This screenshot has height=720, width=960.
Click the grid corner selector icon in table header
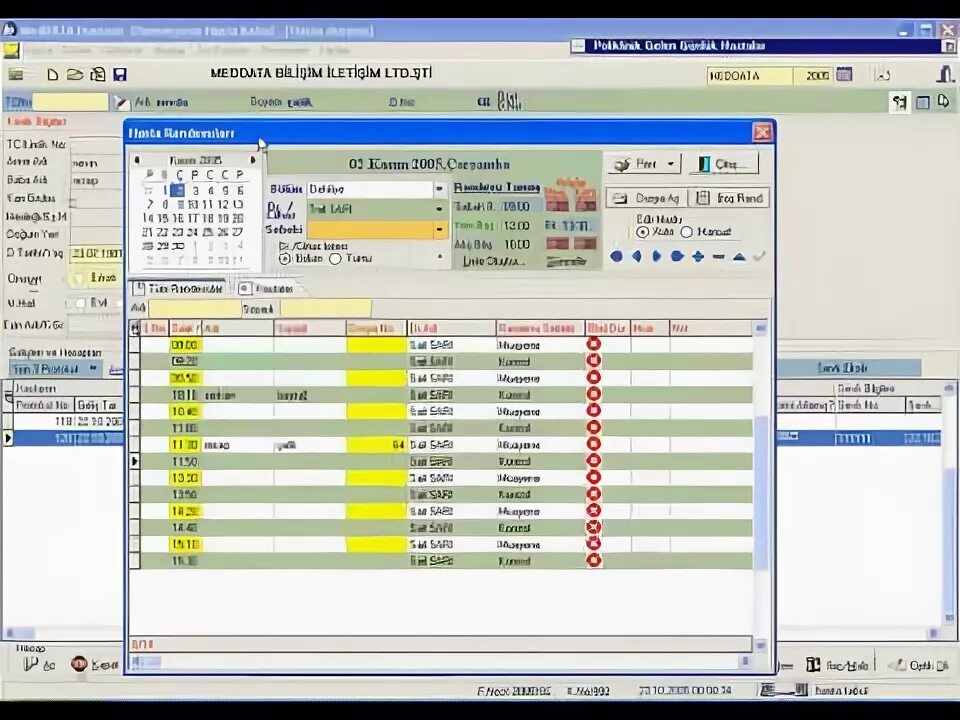pyautogui.click(x=135, y=329)
